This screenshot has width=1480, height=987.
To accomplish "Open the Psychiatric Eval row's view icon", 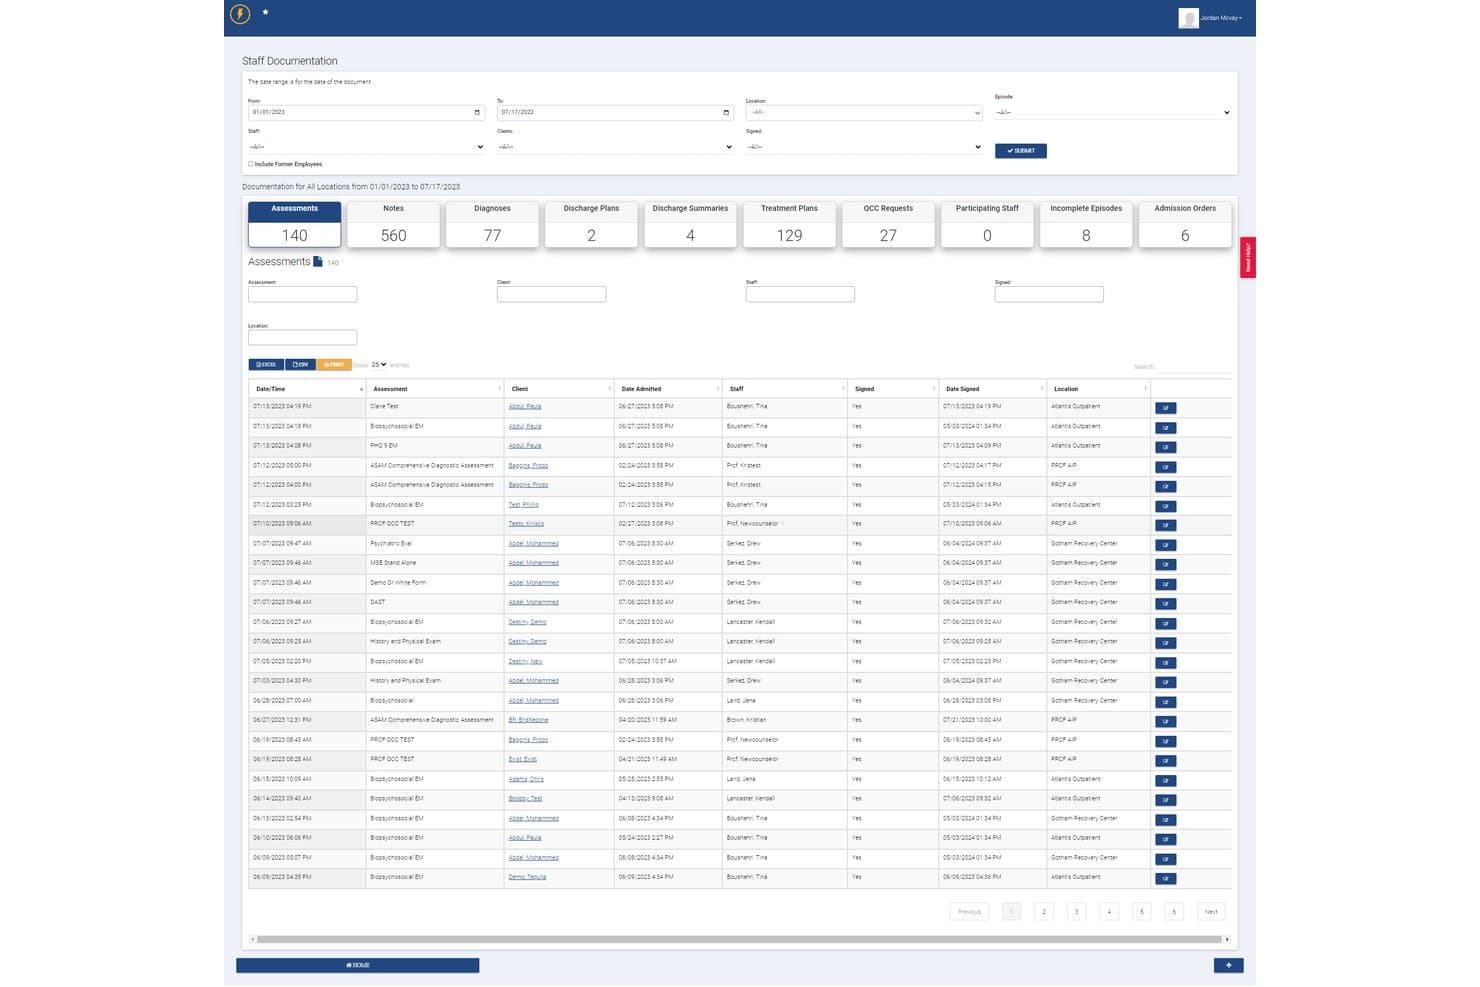I will [1165, 545].
